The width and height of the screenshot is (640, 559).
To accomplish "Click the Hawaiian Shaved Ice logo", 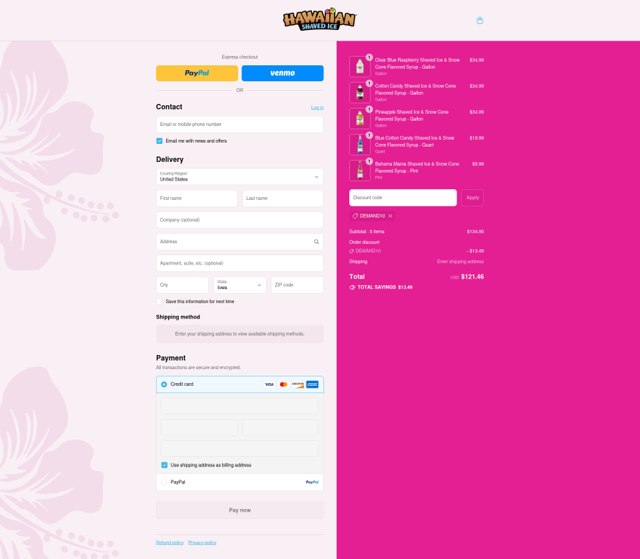I will pos(319,20).
